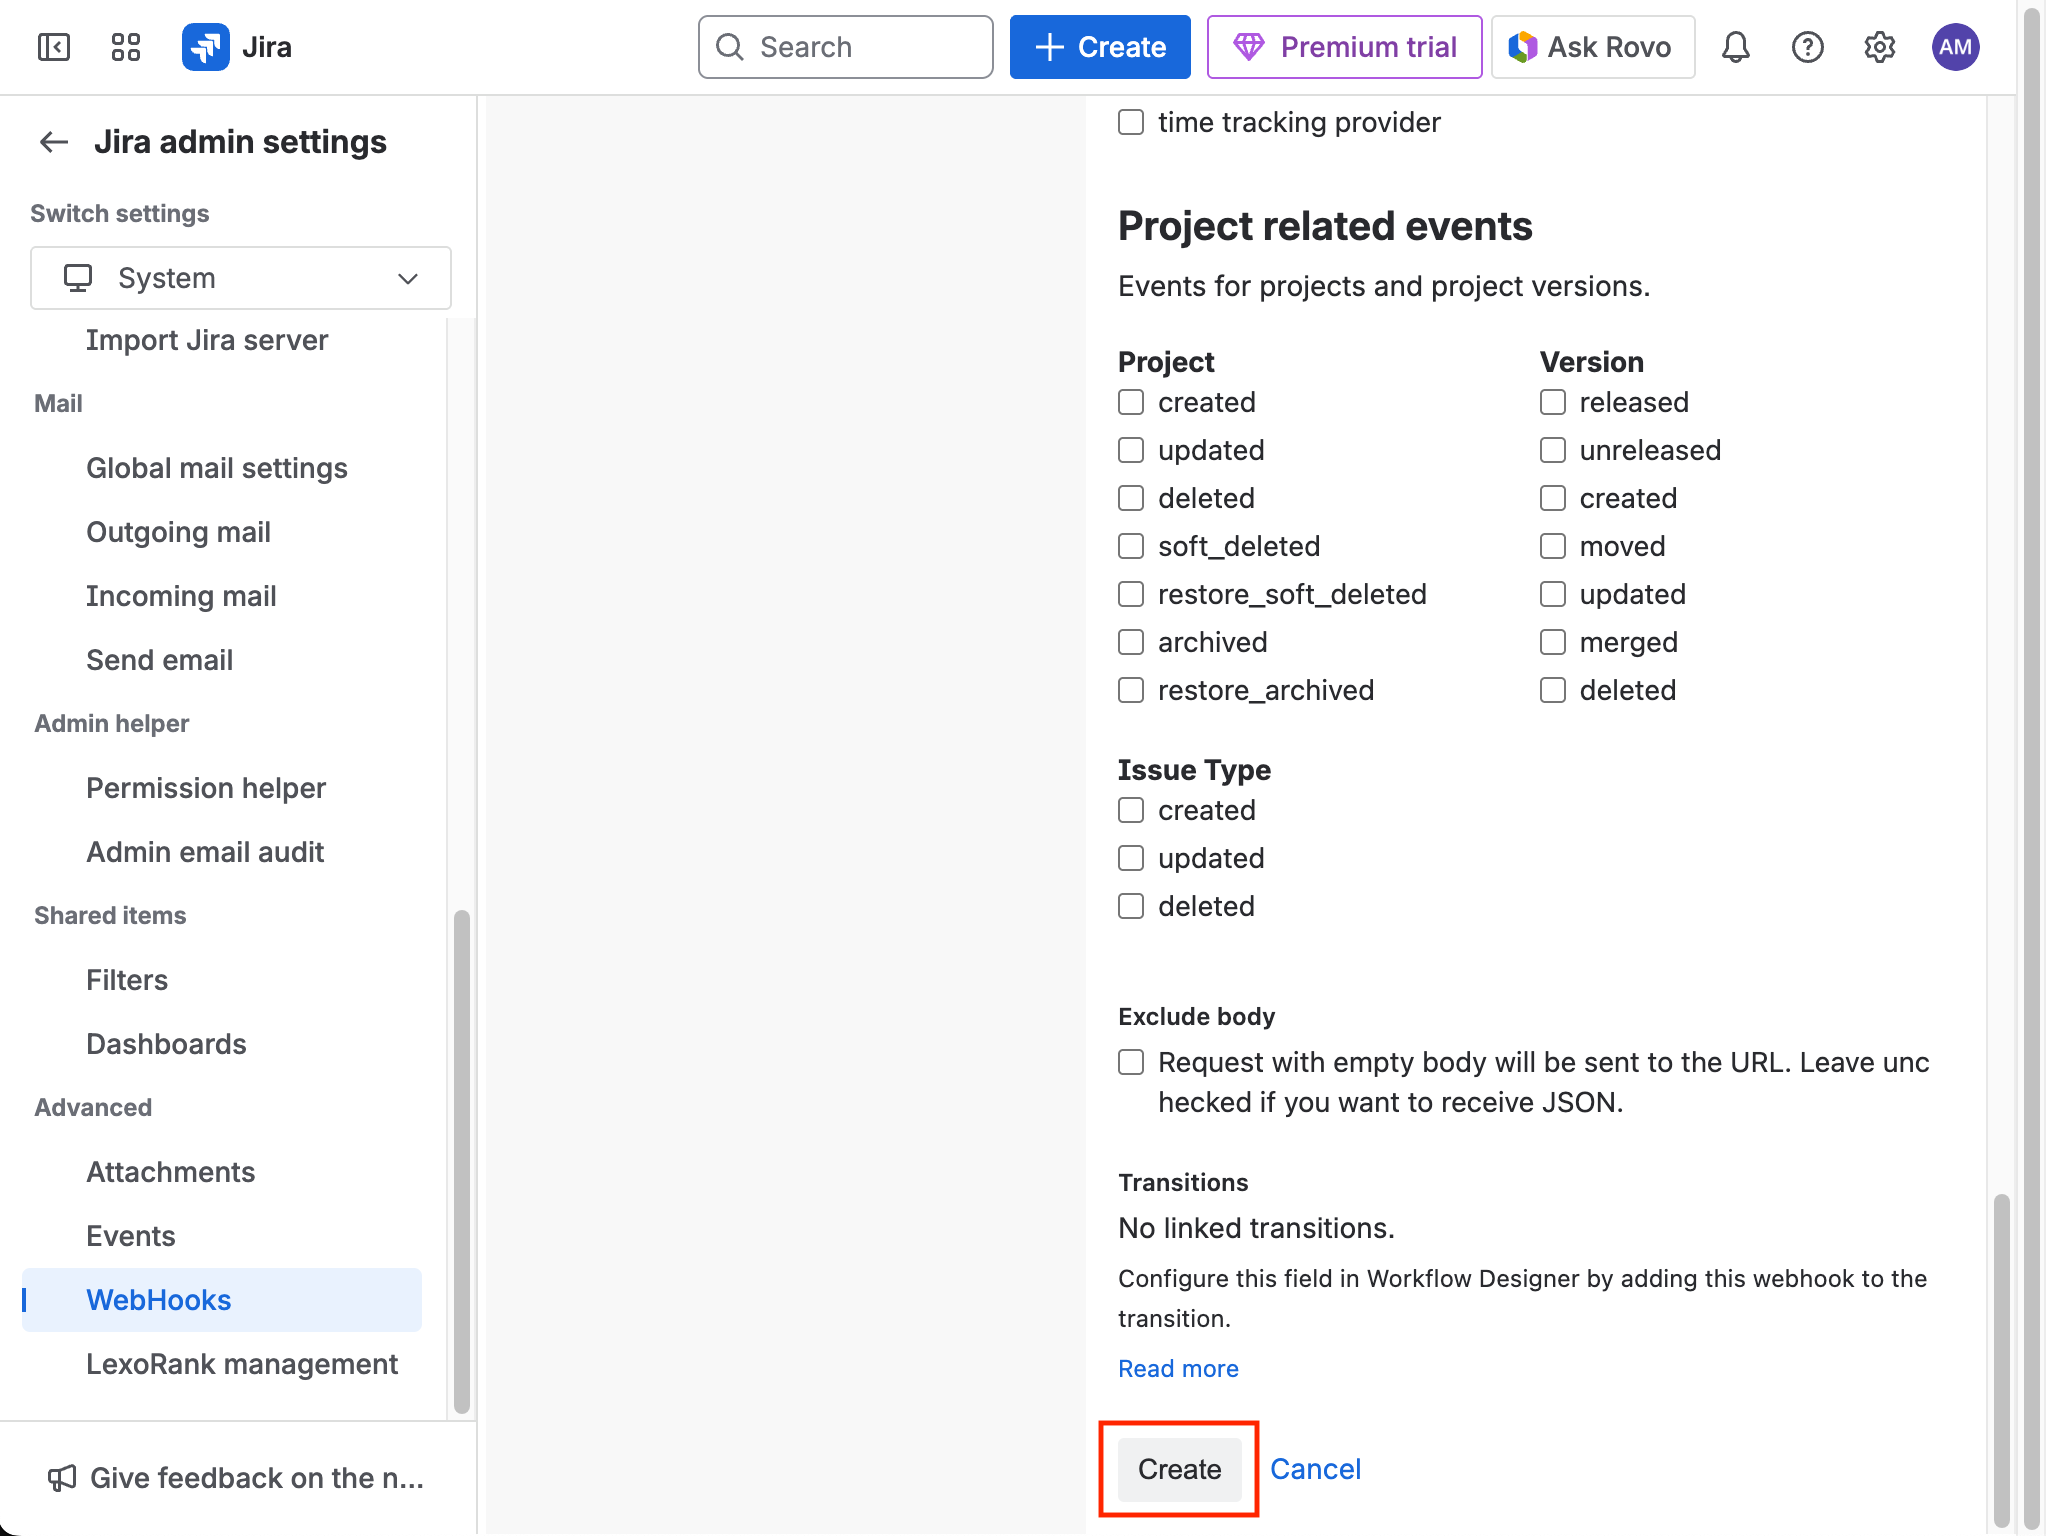Viewport: 2046px width, 1536px height.
Task: Go back using the admin settings arrow
Action: pos(54,142)
